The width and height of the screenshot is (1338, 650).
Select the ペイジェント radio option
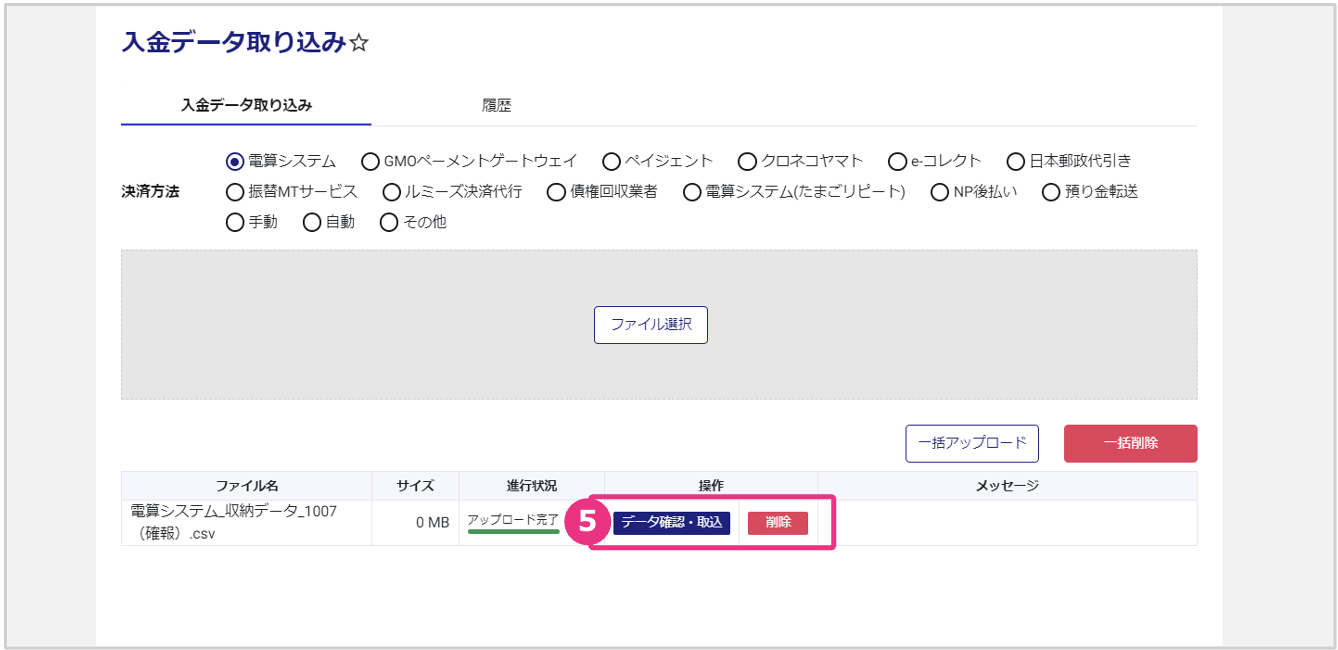point(612,161)
